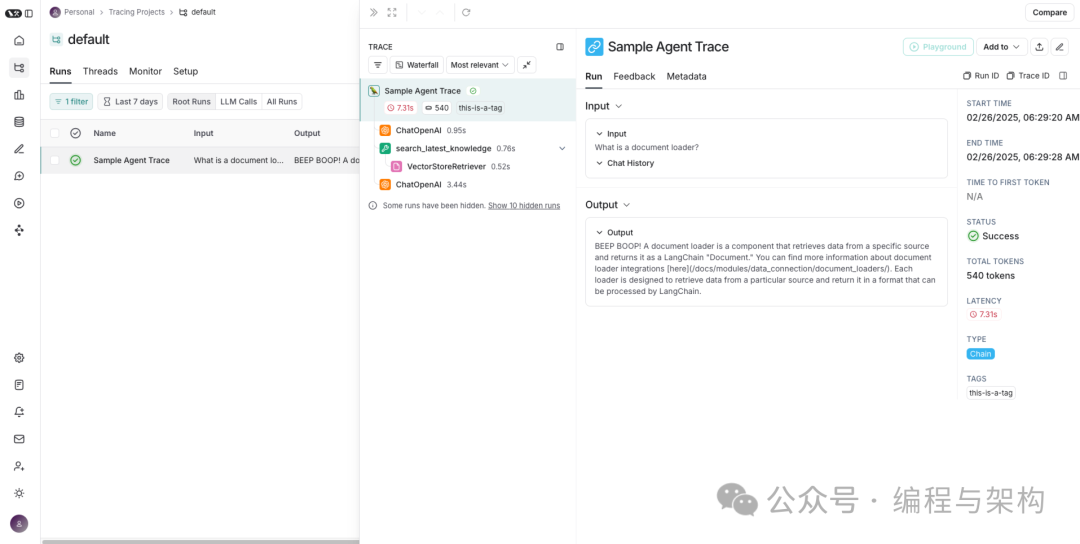Image resolution: width=1080 pixels, height=544 pixels.
Task: Select the LLM Calls filter
Action: coord(238,101)
